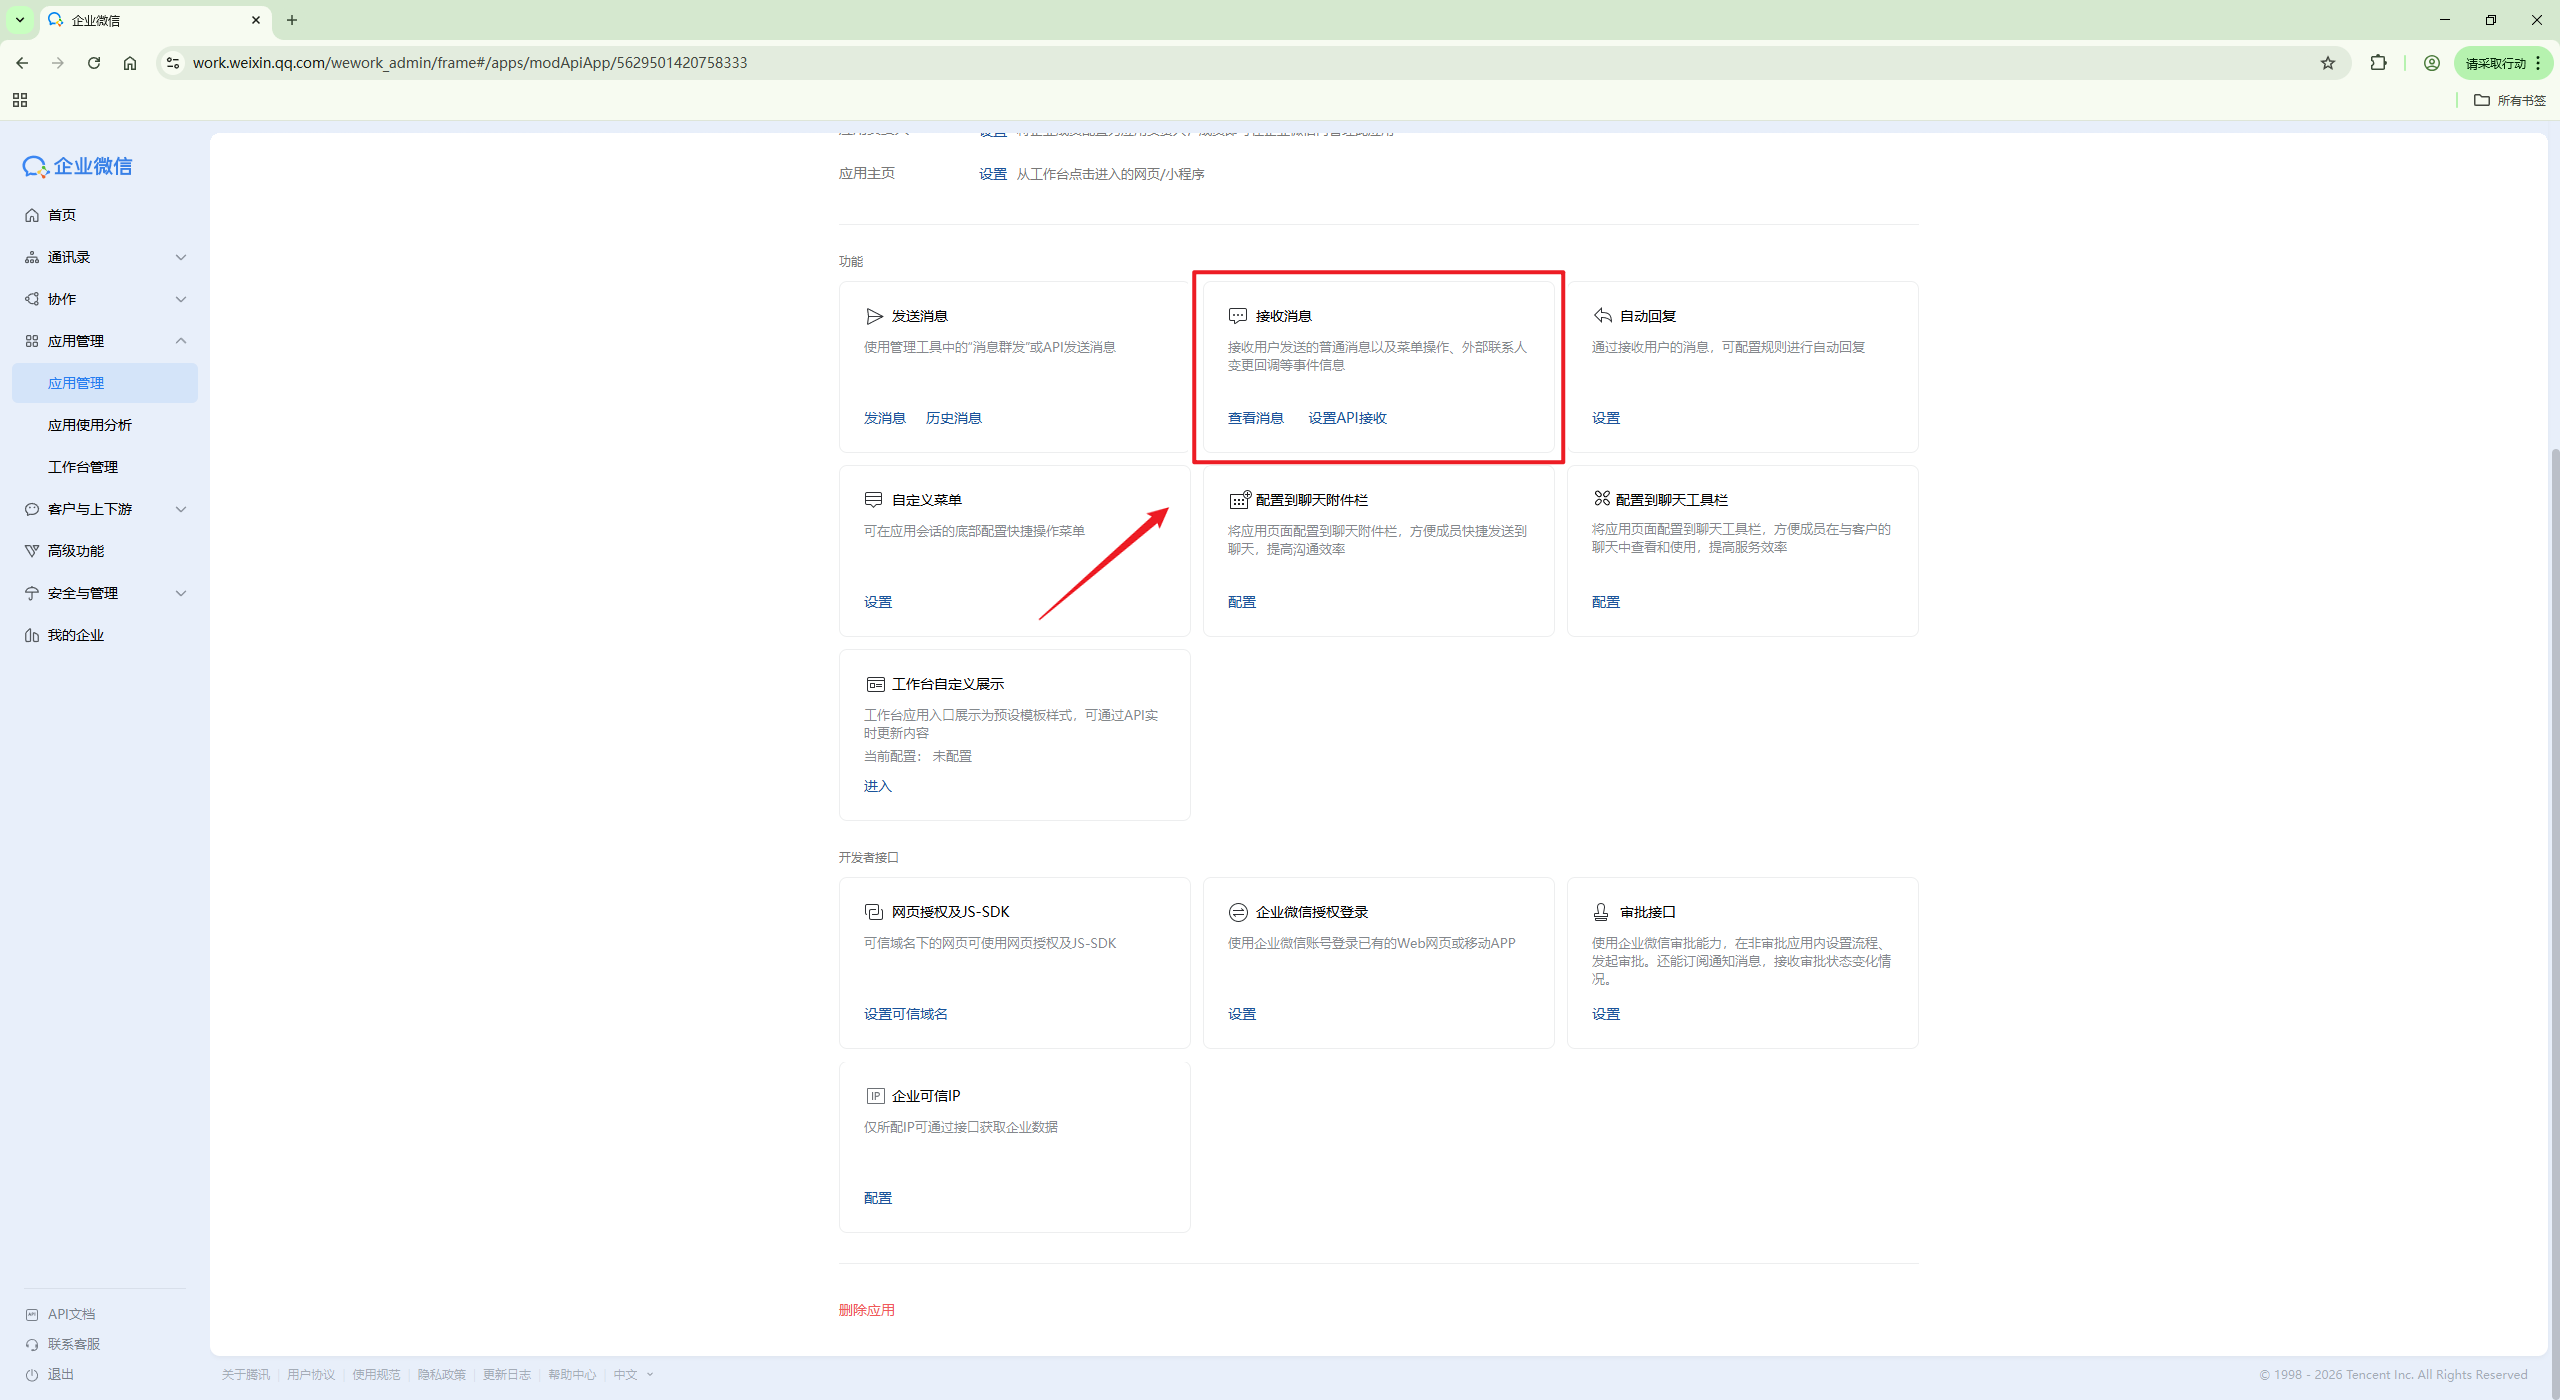This screenshot has width=2560, height=1400.
Task: Click the 自动回复 reply arrow icon
Action: point(1602,316)
